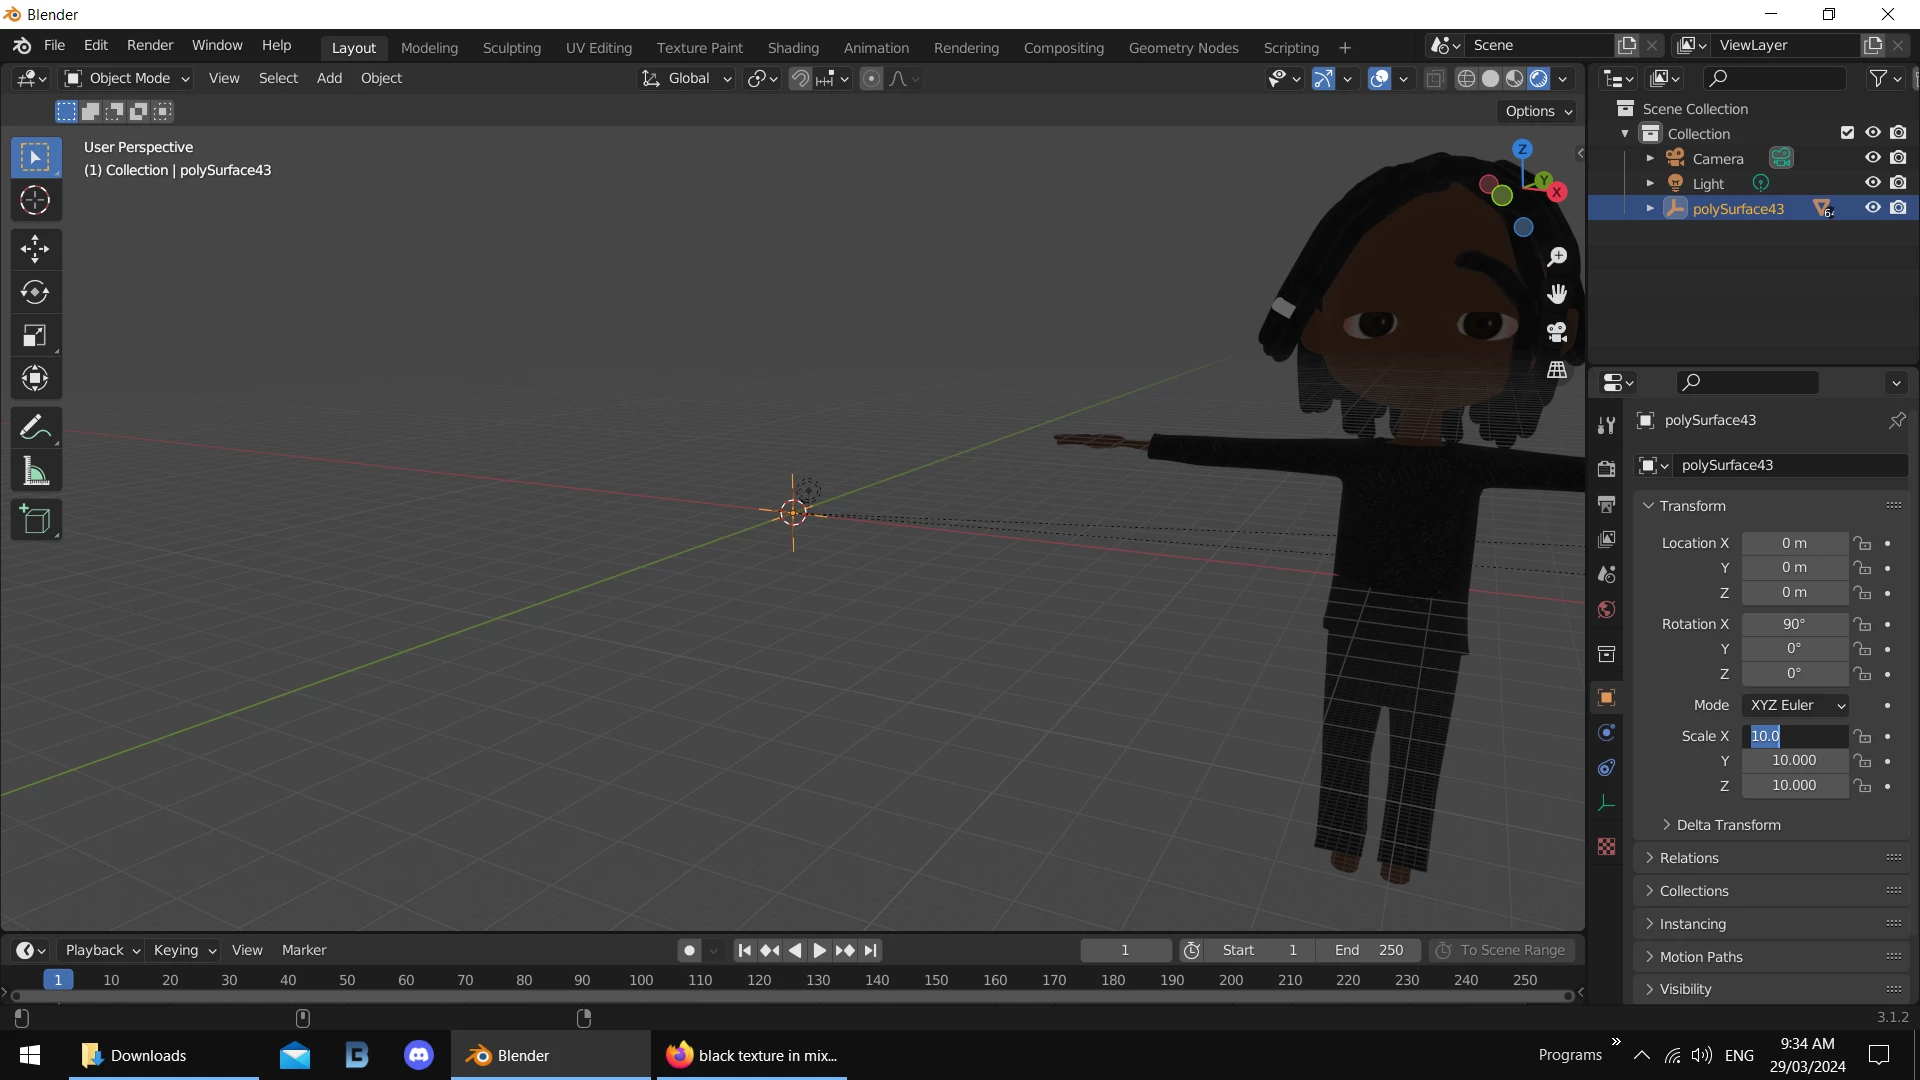Image resolution: width=1920 pixels, height=1080 pixels.
Task: Switch viewport to wireframe shading
Action: click(1466, 79)
